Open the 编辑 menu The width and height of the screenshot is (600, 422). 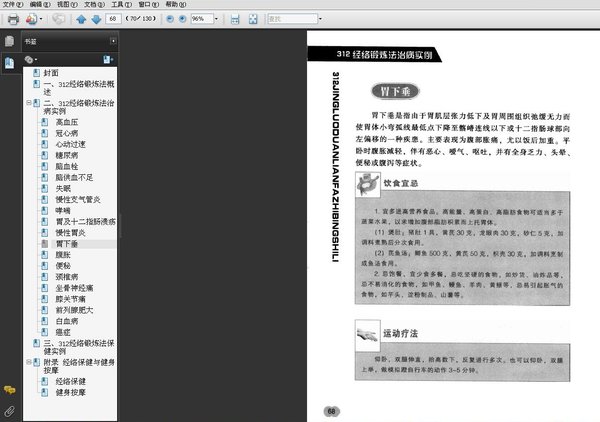(40, 5)
